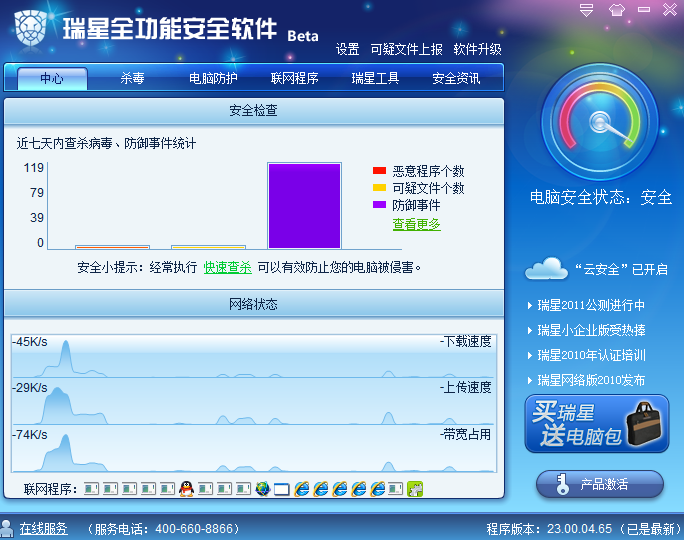
Task: Click the 电脑安全状态：安全 status text
Action: (601, 197)
